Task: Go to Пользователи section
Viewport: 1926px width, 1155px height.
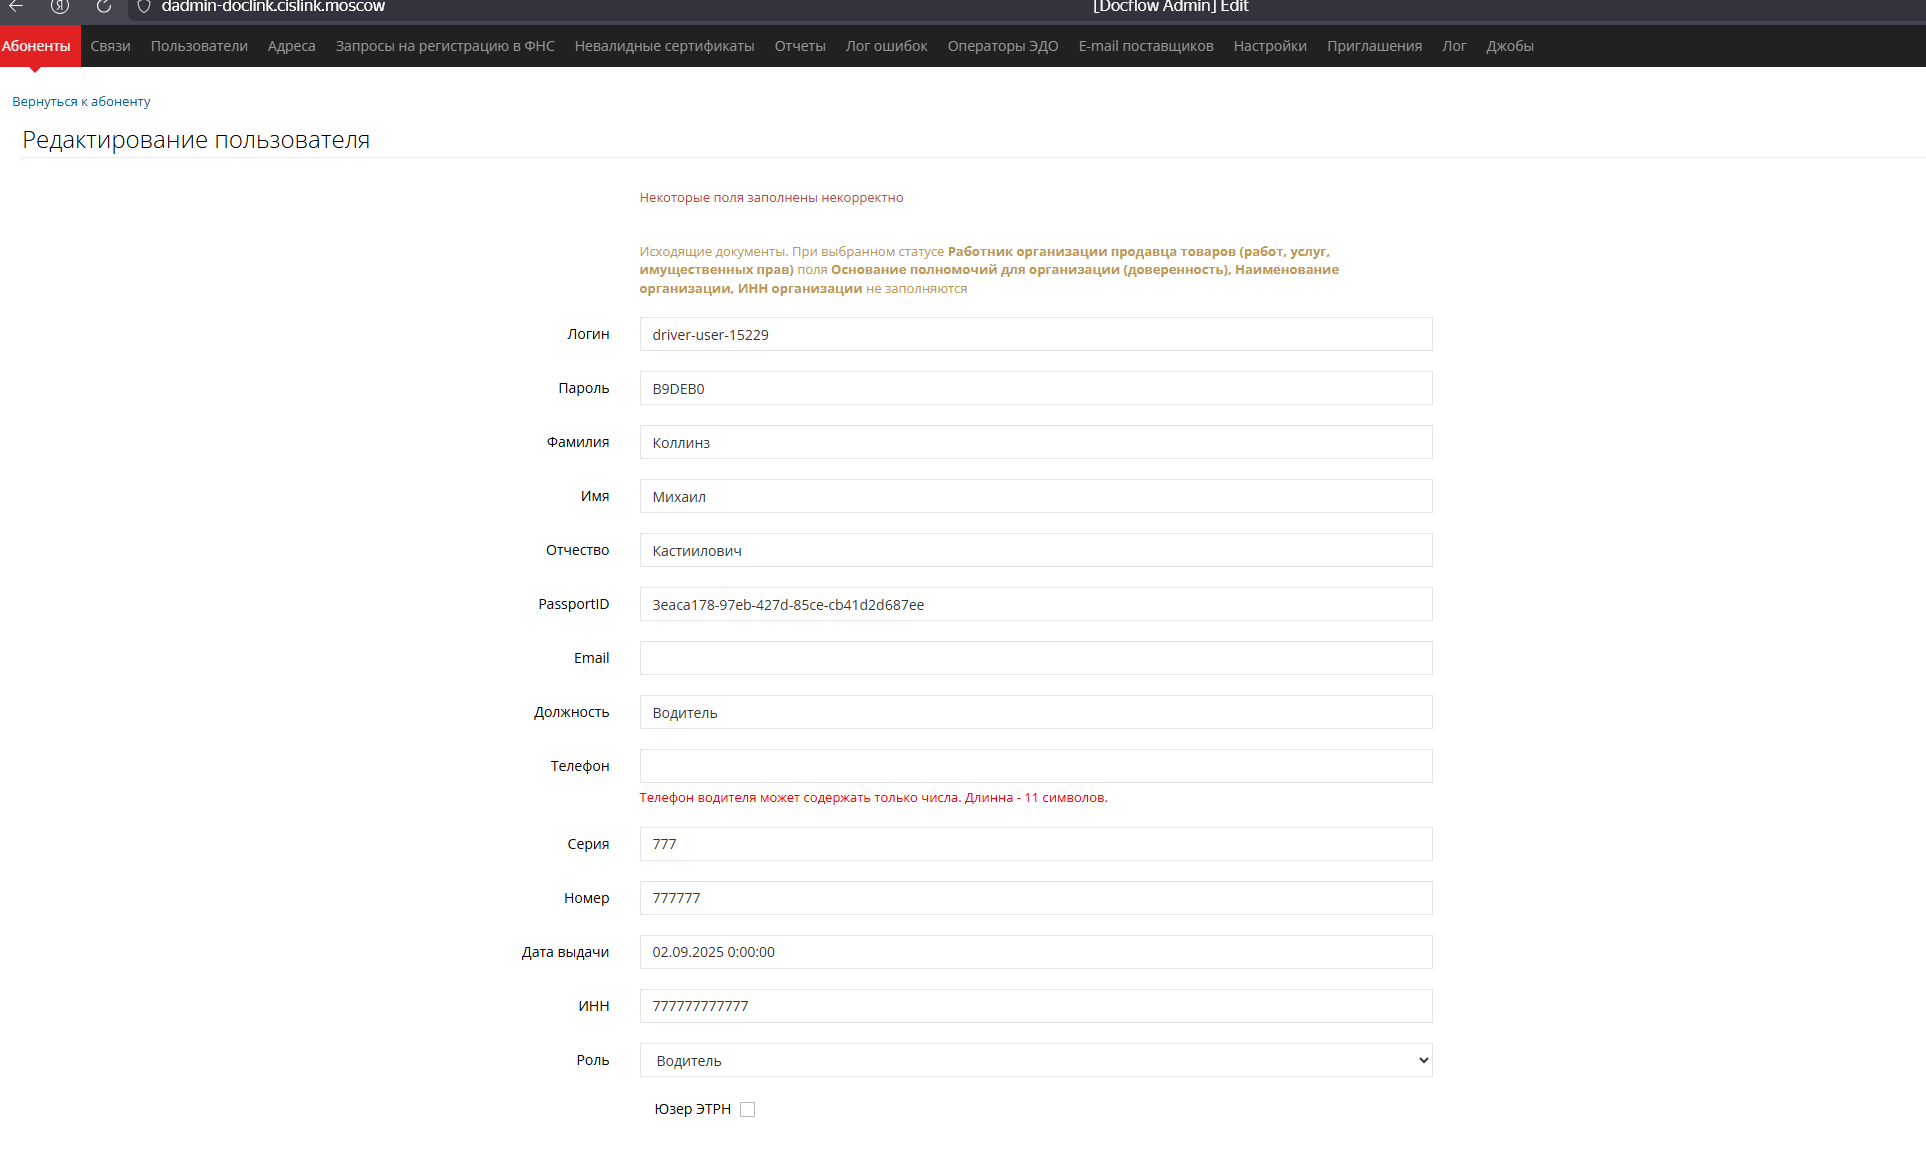Action: tap(199, 46)
